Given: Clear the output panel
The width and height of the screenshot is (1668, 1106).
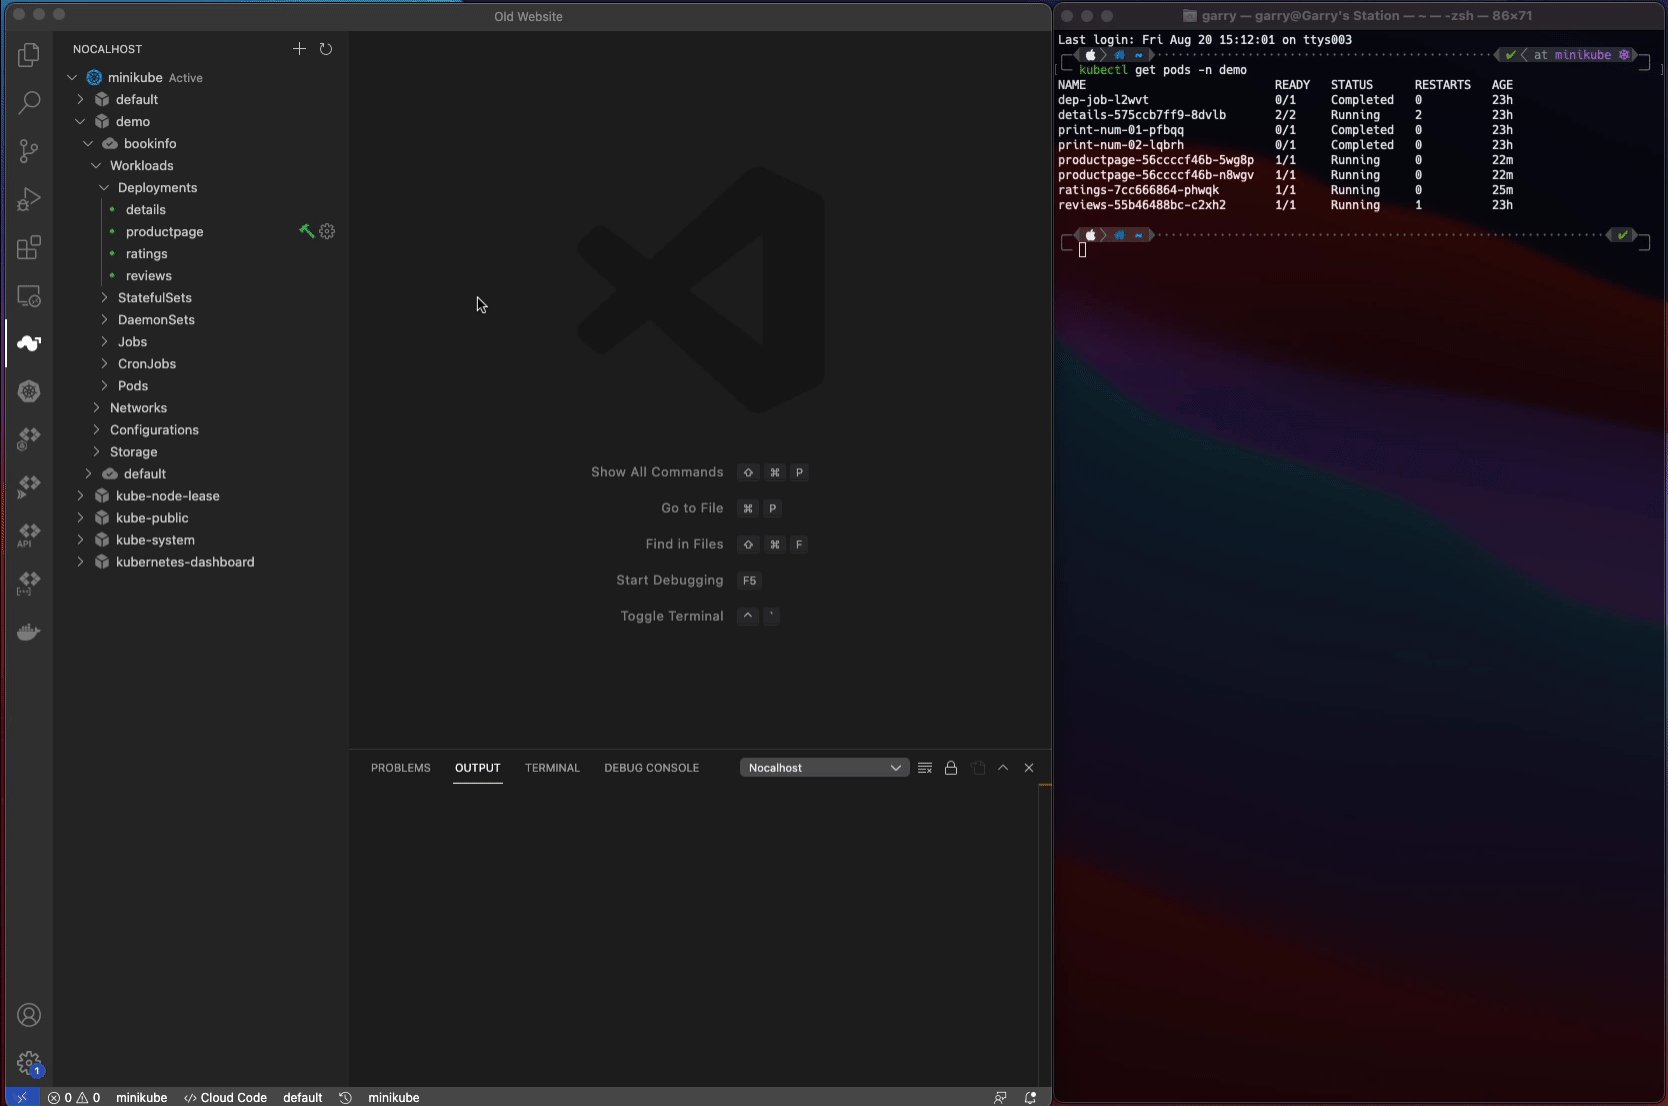Looking at the screenshot, I should pos(925,768).
